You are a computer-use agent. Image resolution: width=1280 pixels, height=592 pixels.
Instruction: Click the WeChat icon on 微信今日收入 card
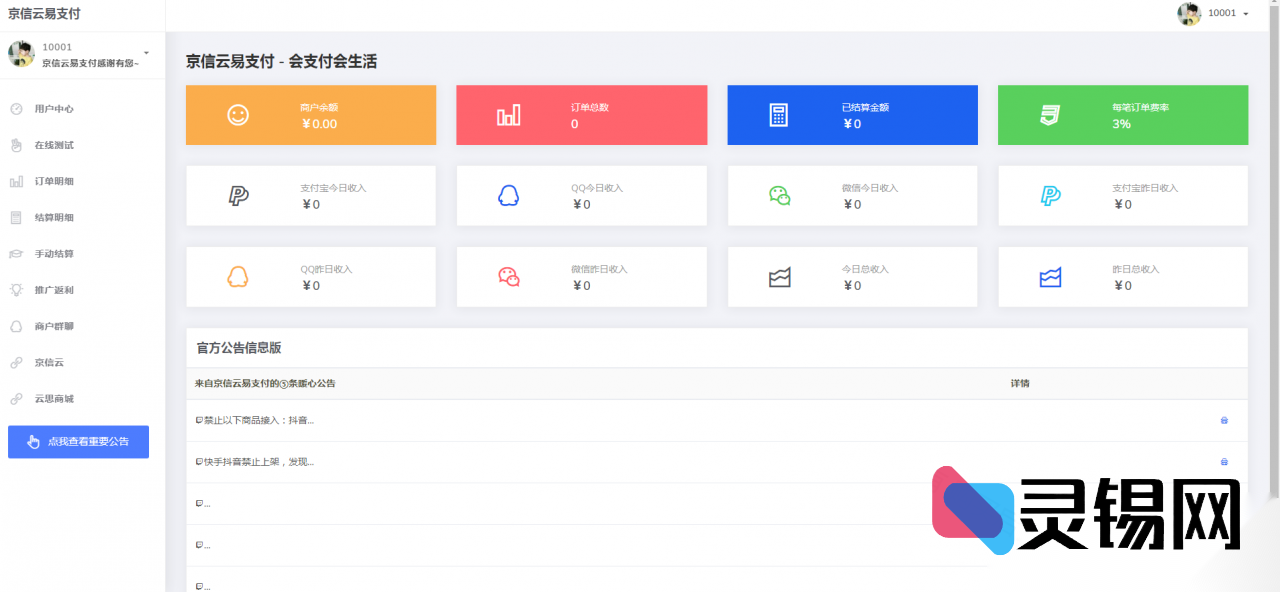[x=780, y=195]
